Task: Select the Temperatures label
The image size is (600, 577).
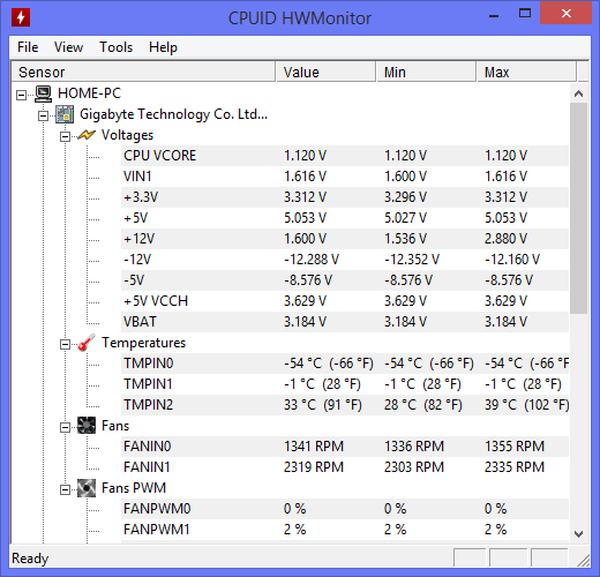Action: (x=143, y=343)
